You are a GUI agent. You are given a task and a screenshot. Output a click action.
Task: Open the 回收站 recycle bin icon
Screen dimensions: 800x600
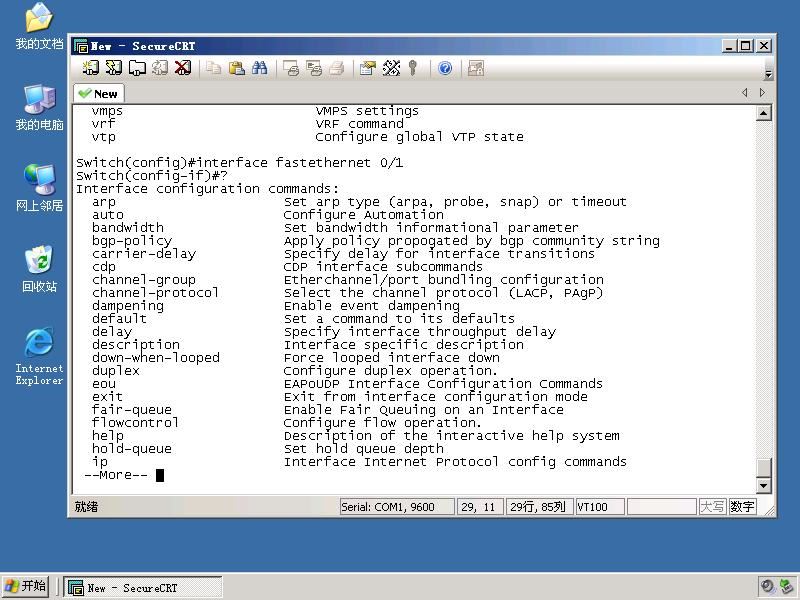(x=39, y=269)
